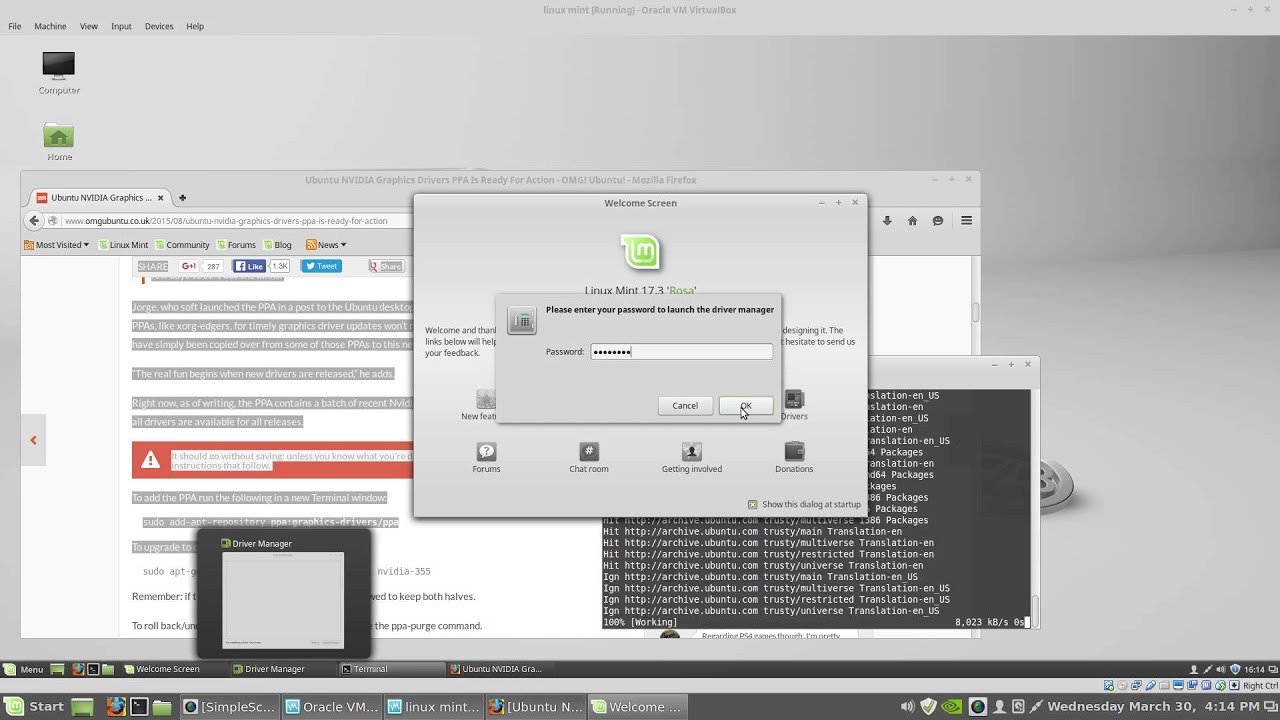Click the Linux Mint logo in Welcome Screen
This screenshot has height=720, width=1280.
(641, 251)
